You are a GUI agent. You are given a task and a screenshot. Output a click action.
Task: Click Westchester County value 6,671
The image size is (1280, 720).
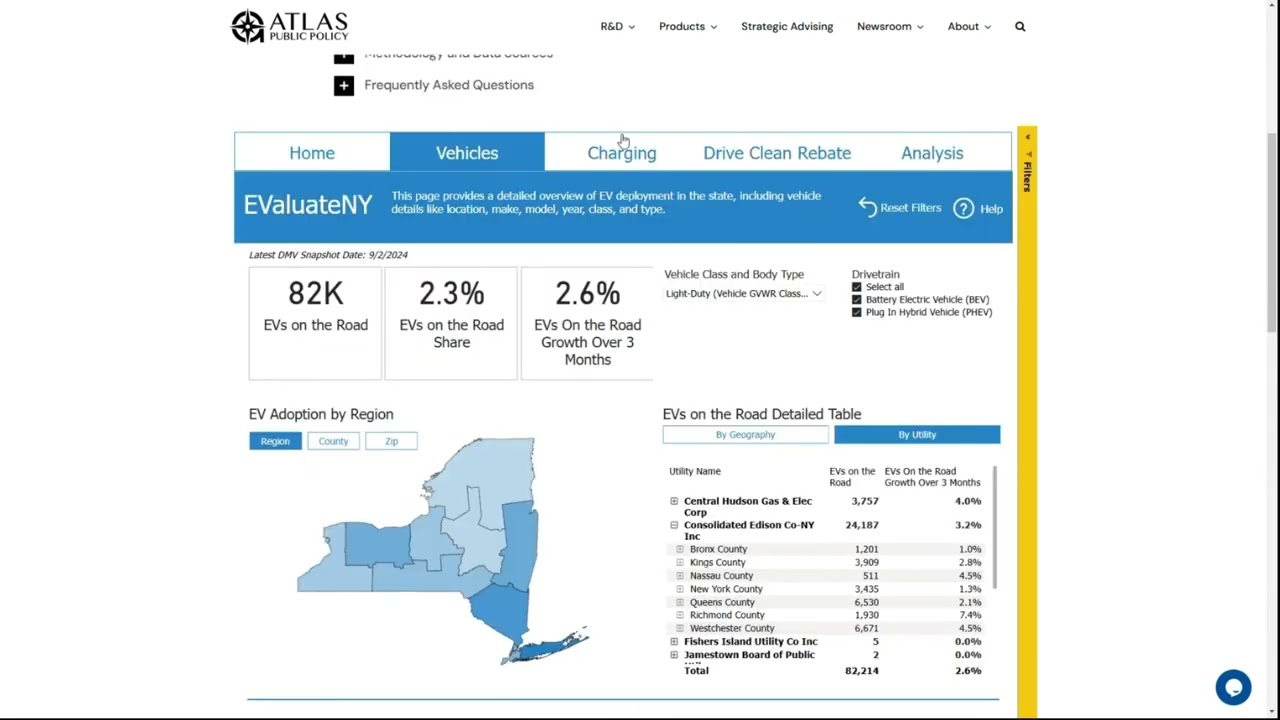pos(866,628)
